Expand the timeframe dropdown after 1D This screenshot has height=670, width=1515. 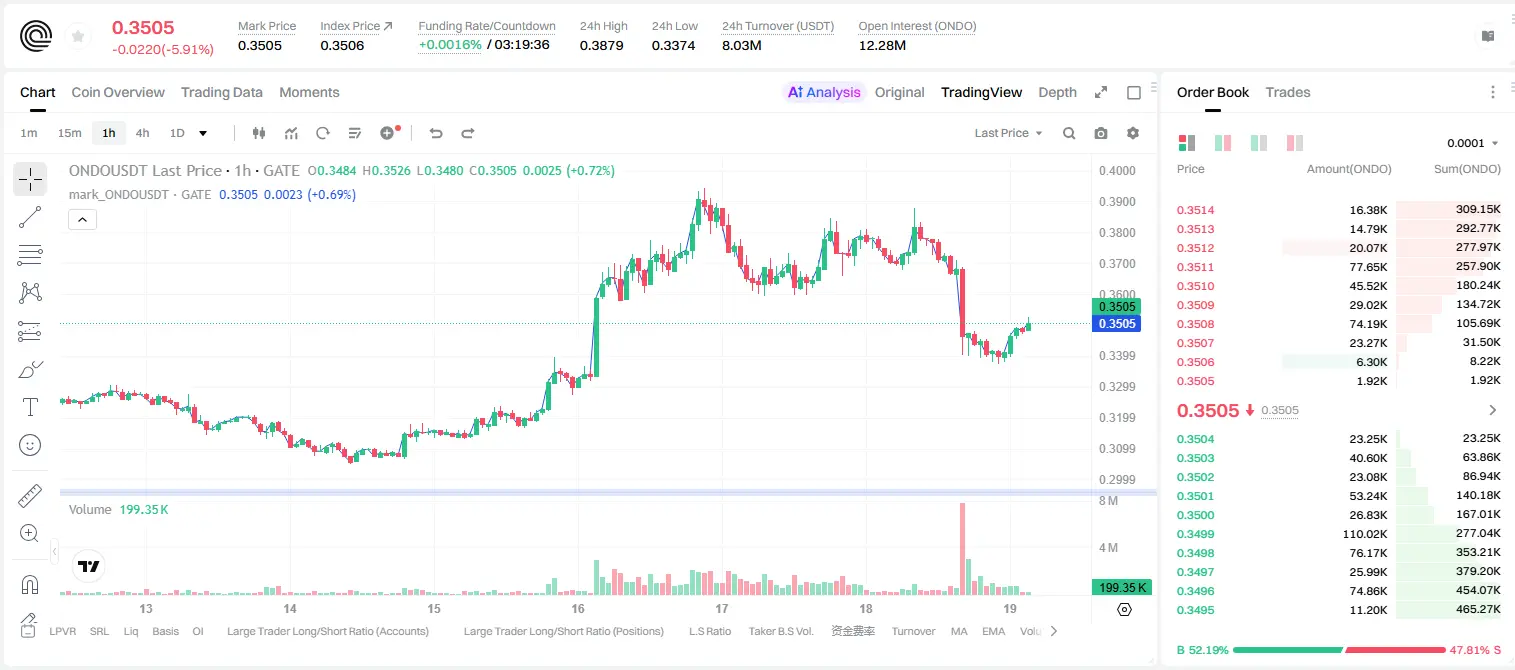[x=203, y=133]
